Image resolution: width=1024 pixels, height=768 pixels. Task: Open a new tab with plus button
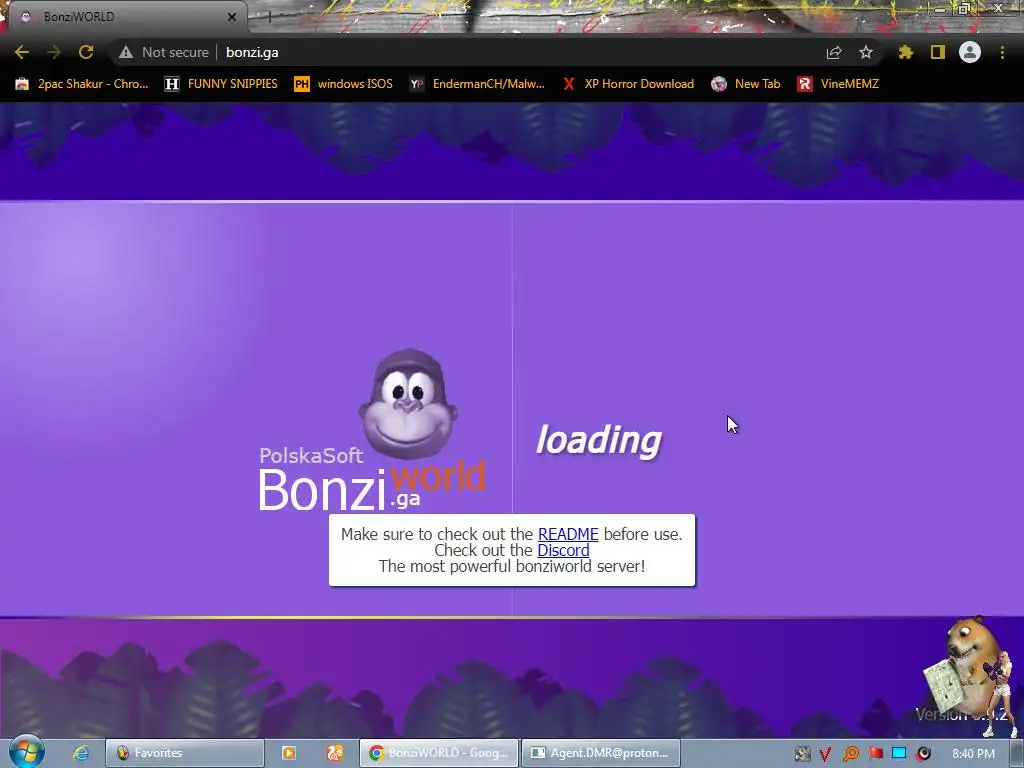269,18
